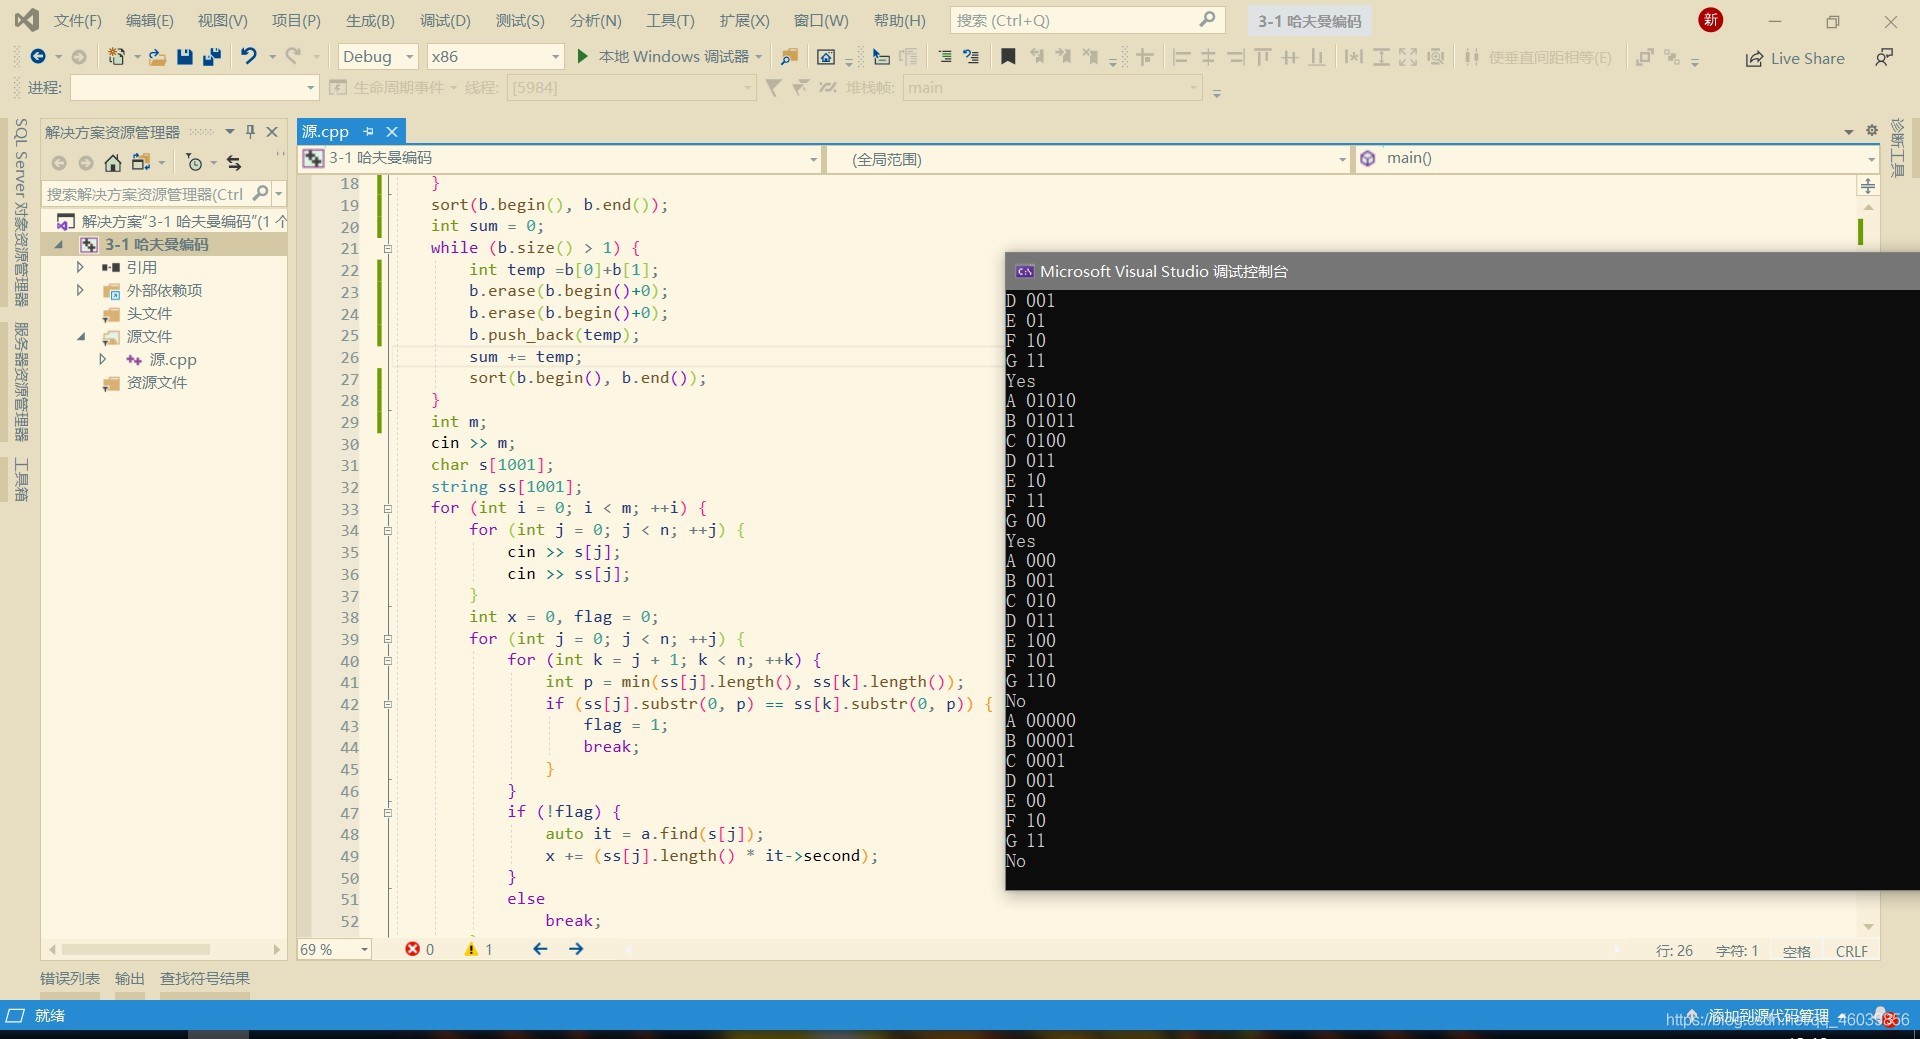Click the sync icon in Solution Explorer toolbar
The height and width of the screenshot is (1039, 1920).
(x=234, y=163)
